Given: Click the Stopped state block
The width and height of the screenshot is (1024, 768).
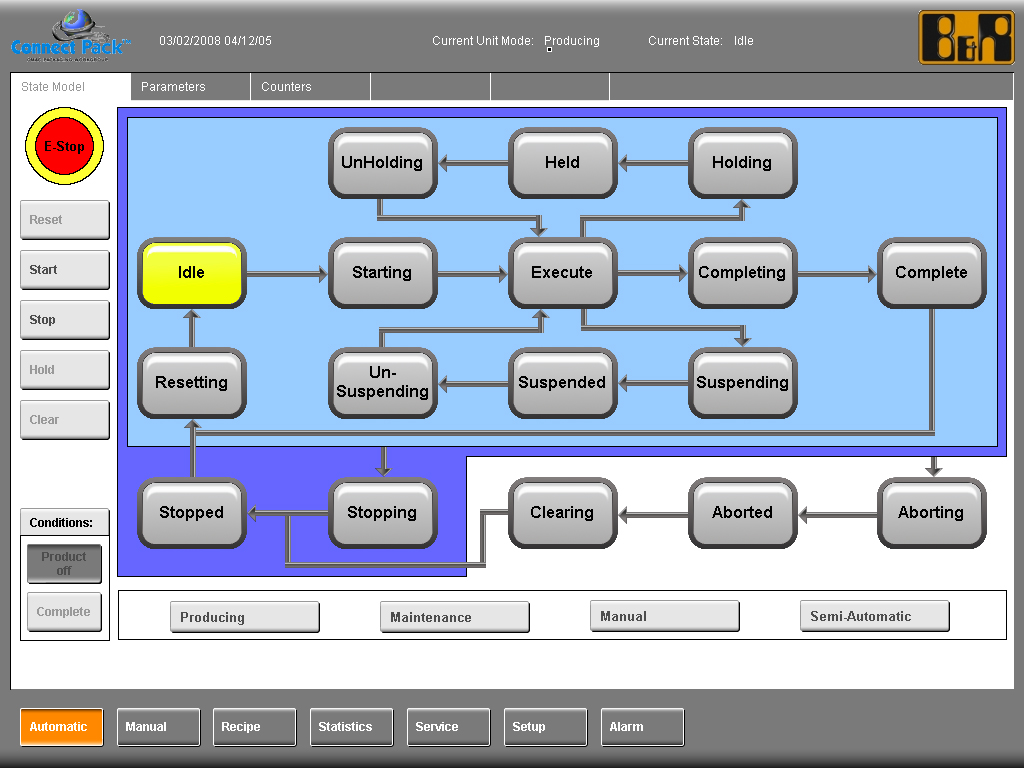Looking at the screenshot, I should click(191, 513).
